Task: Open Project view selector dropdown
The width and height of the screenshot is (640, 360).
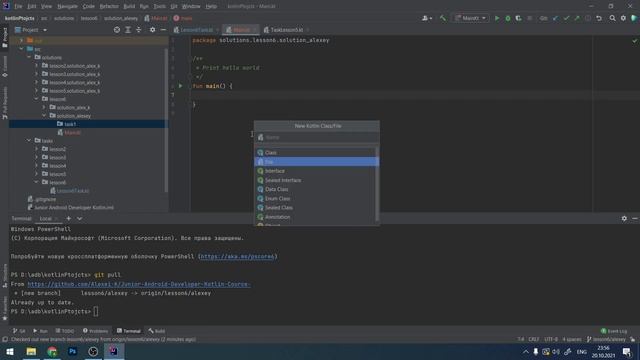Action: (31, 30)
